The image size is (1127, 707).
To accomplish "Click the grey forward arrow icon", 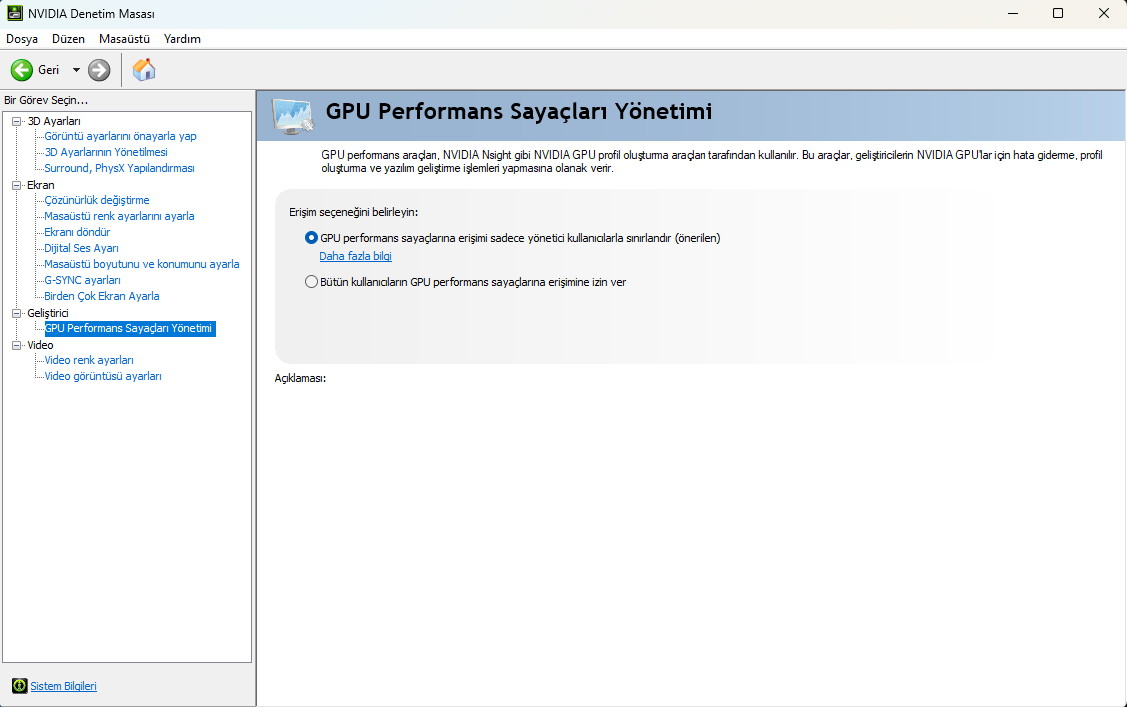I will tap(99, 70).
